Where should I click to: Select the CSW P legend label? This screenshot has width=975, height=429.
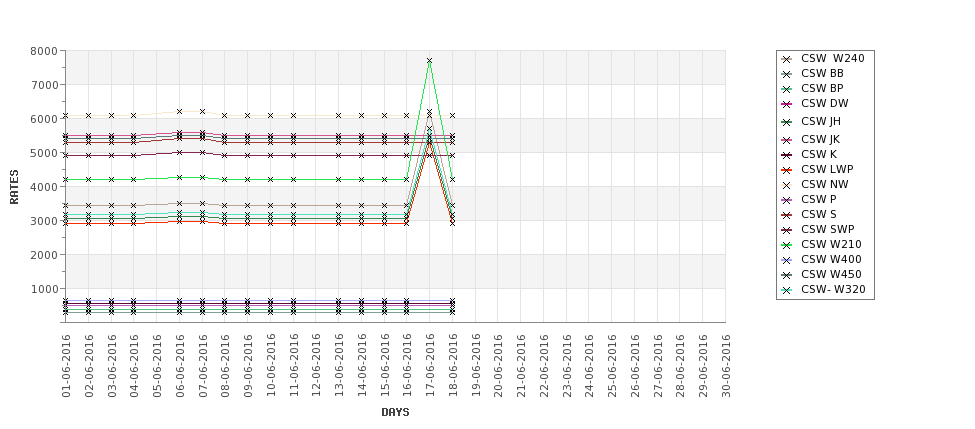tap(819, 199)
